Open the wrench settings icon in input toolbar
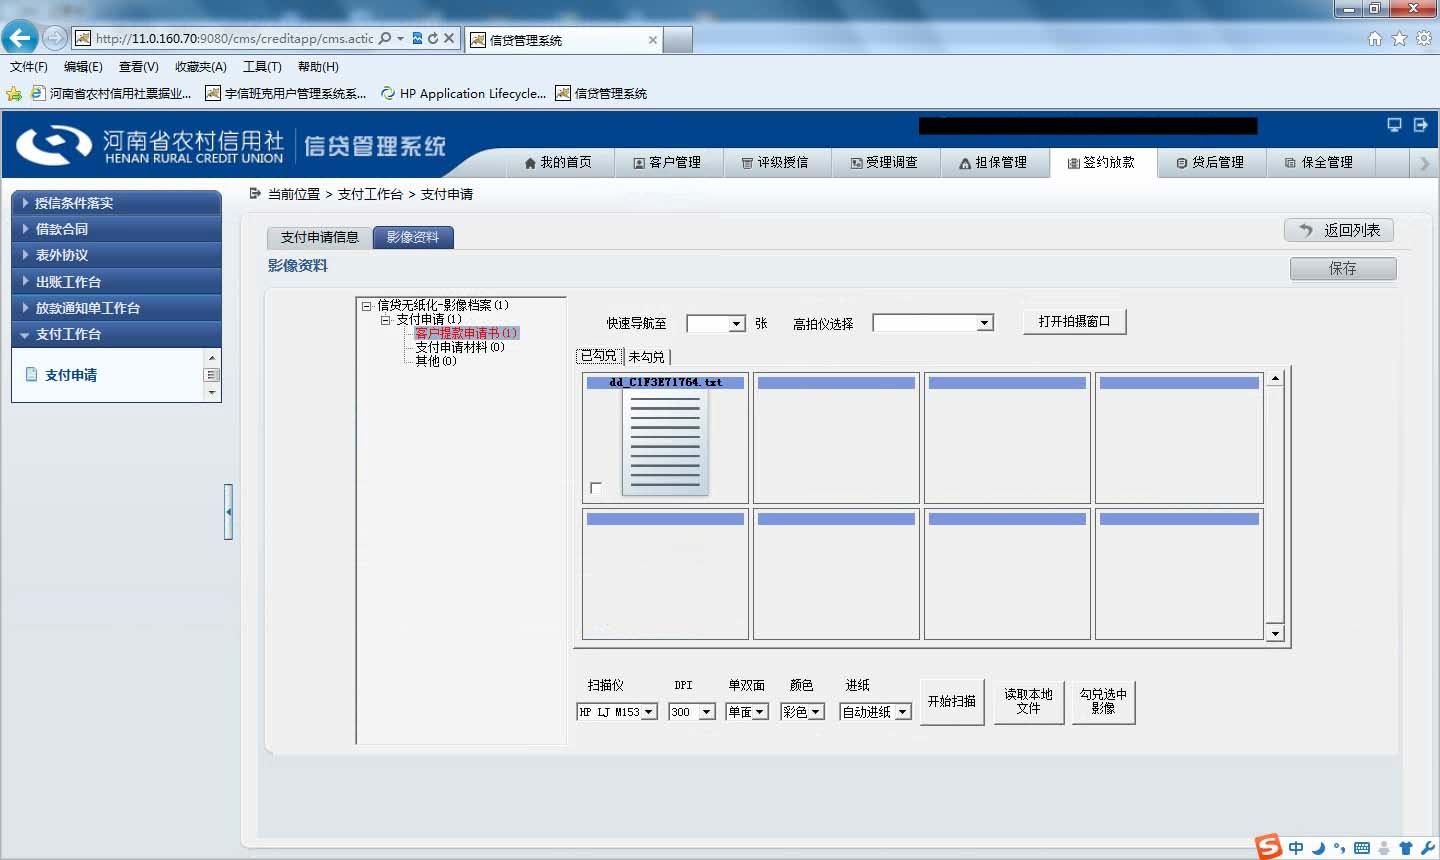 coord(1427,848)
